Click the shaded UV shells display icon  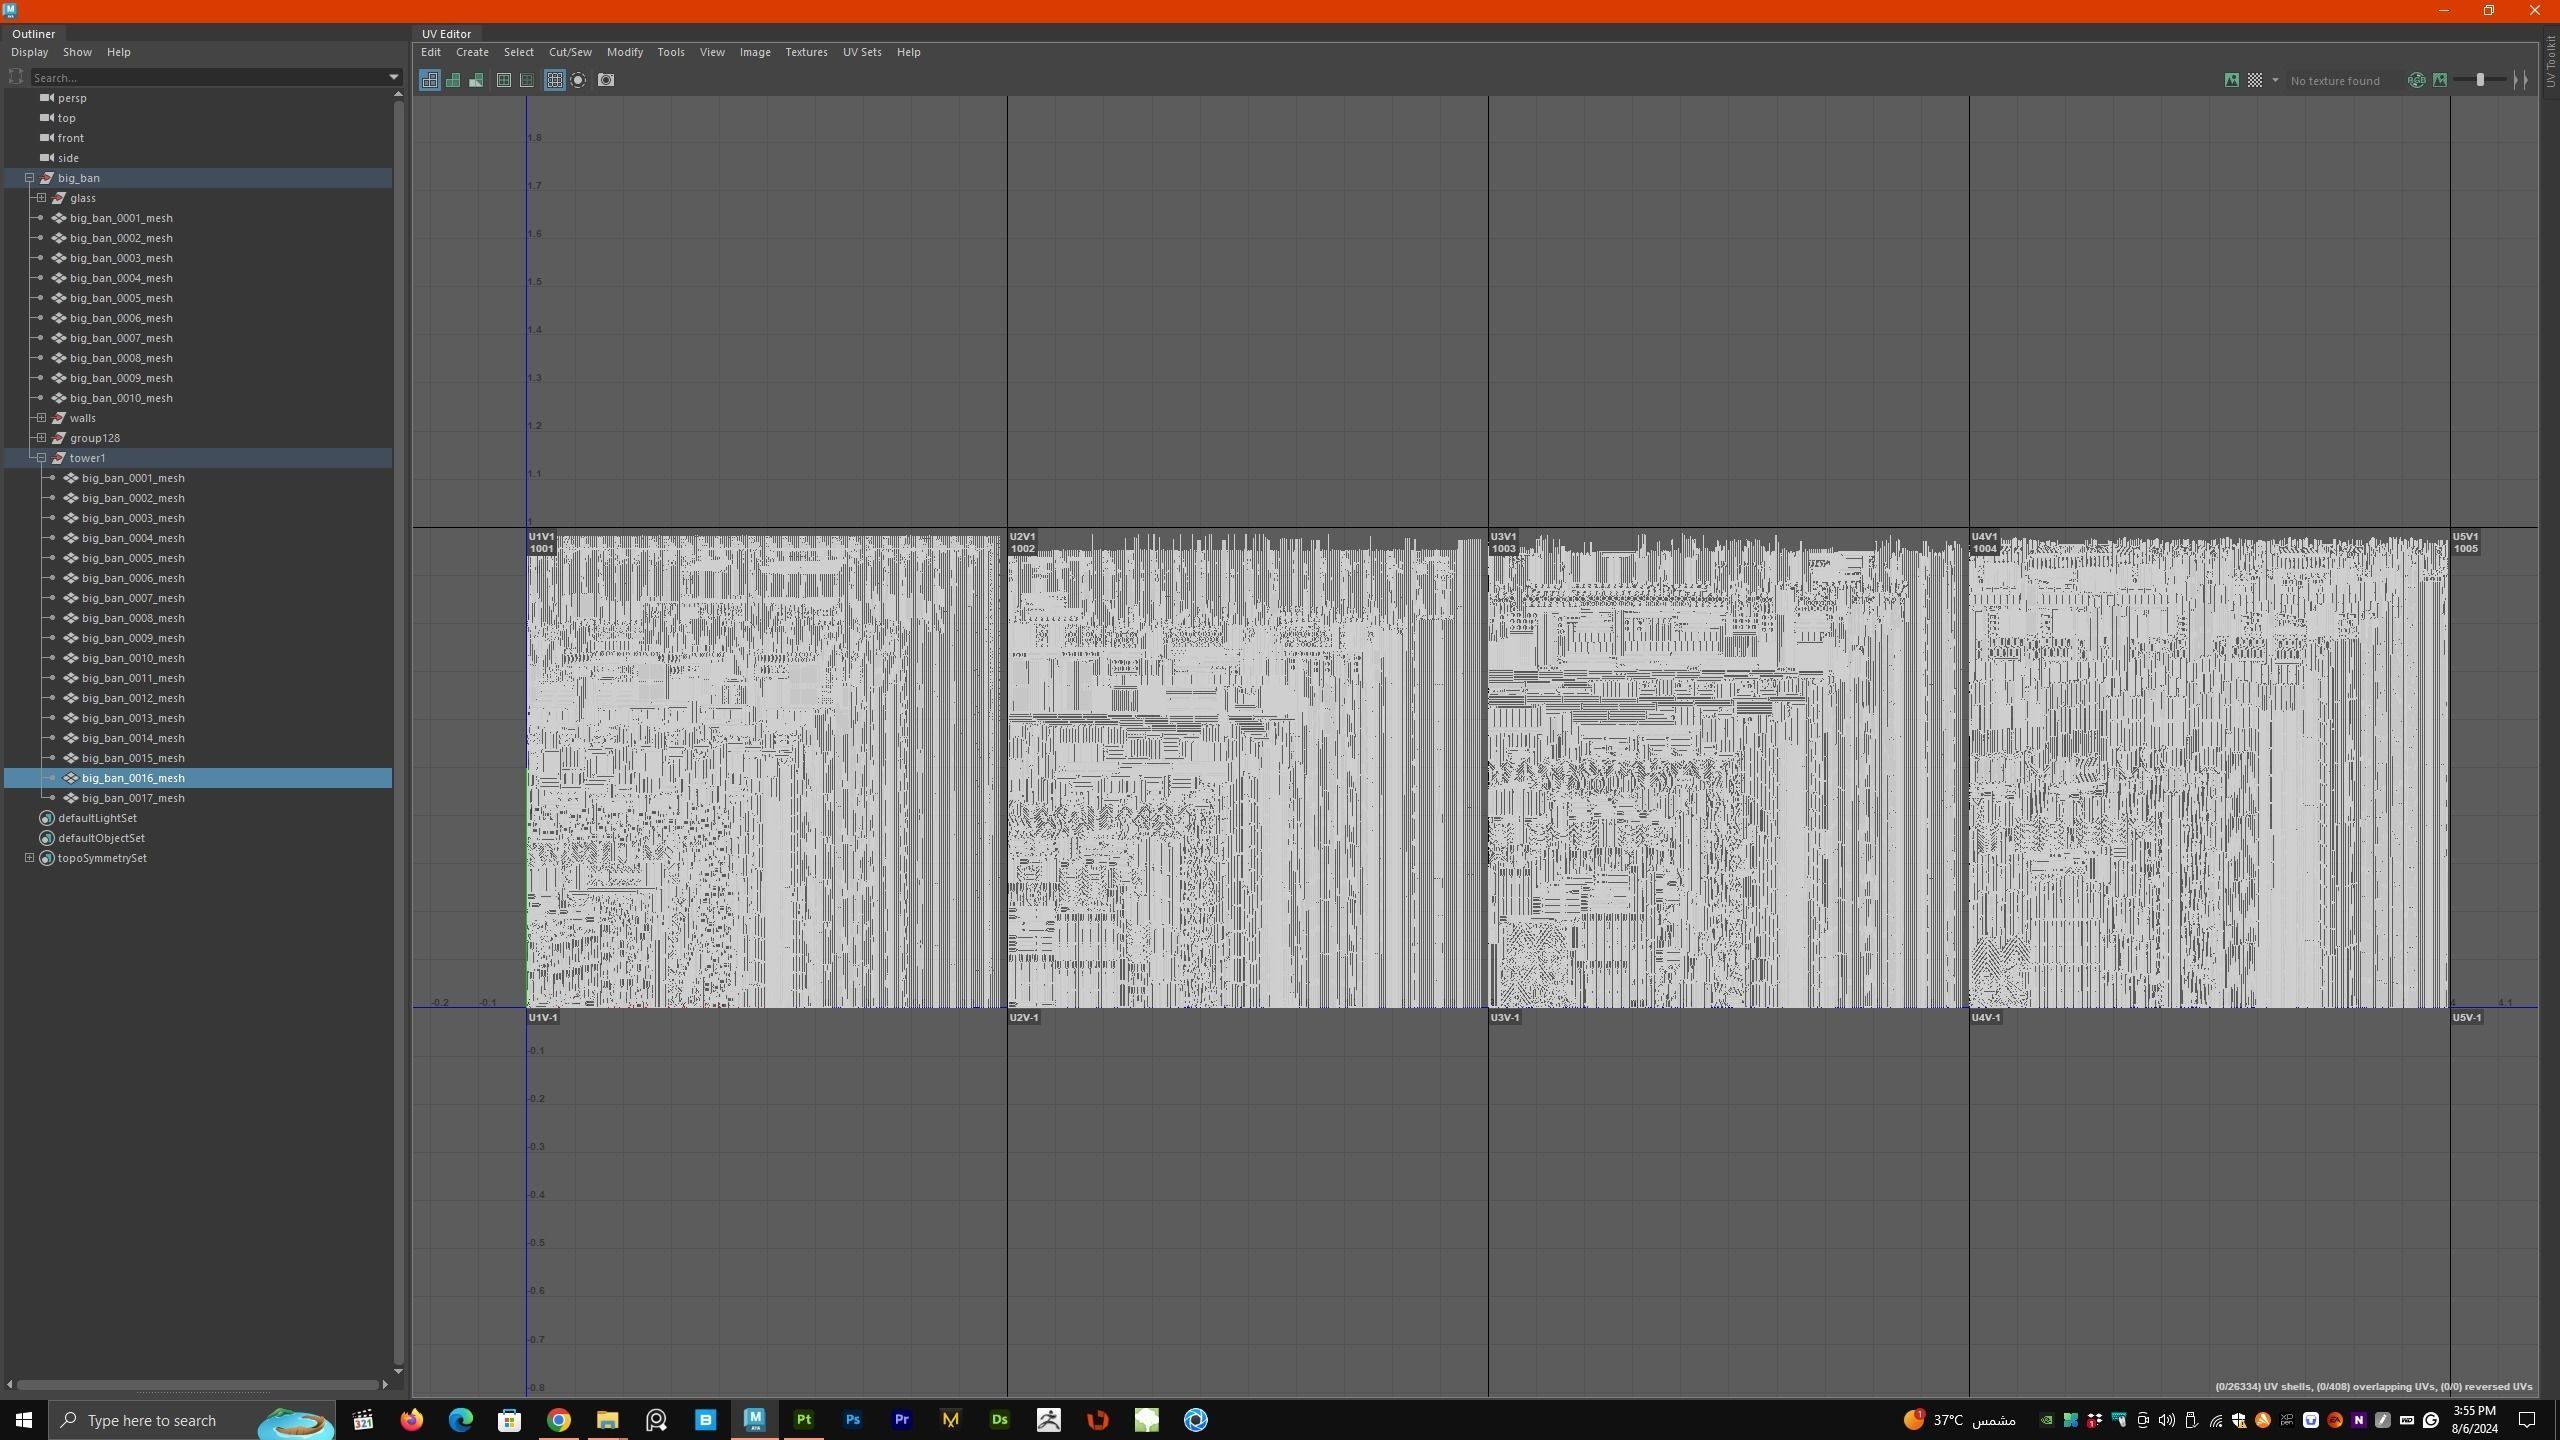(x=453, y=80)
